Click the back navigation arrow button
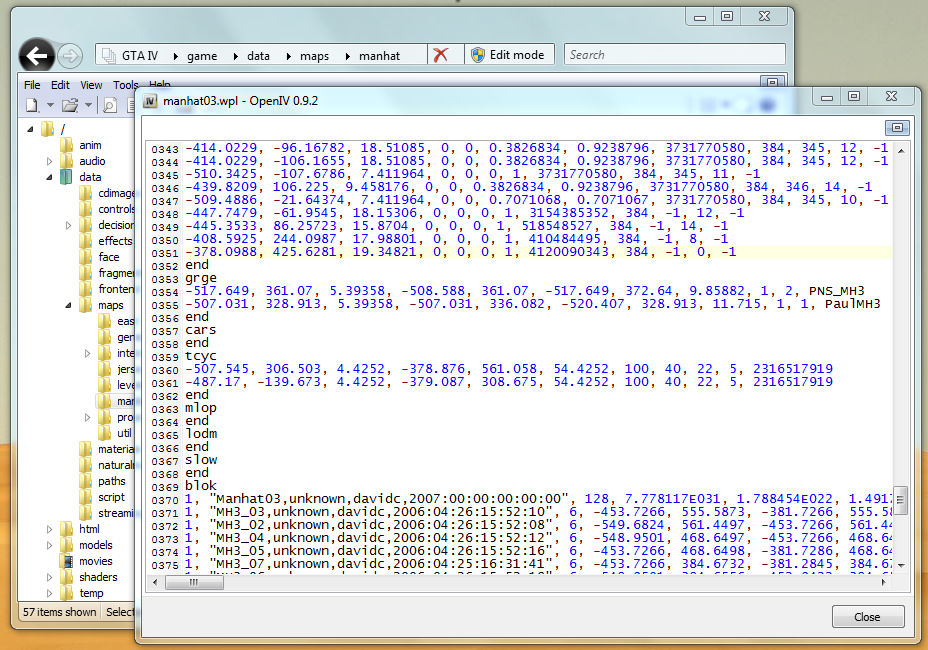This screenshot has width=928, height=650. [x=37, y=55]
